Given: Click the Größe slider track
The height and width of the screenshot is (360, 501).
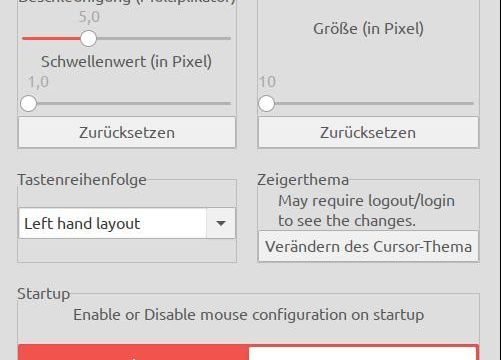Looking at the screenshot, I should pyautogui.click(x=374, y=104).
